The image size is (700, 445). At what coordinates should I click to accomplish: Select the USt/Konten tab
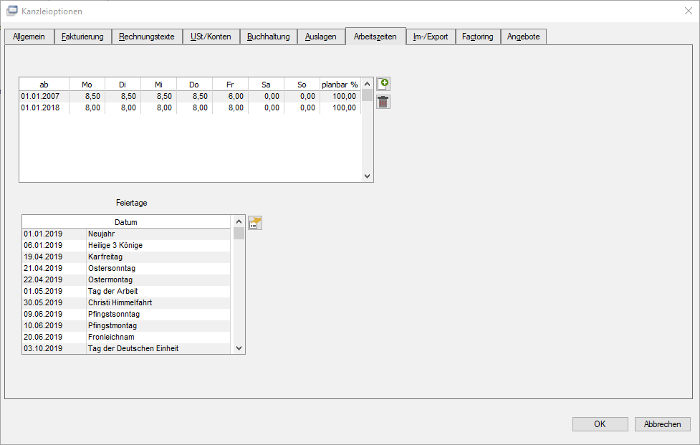coord(211,37)
